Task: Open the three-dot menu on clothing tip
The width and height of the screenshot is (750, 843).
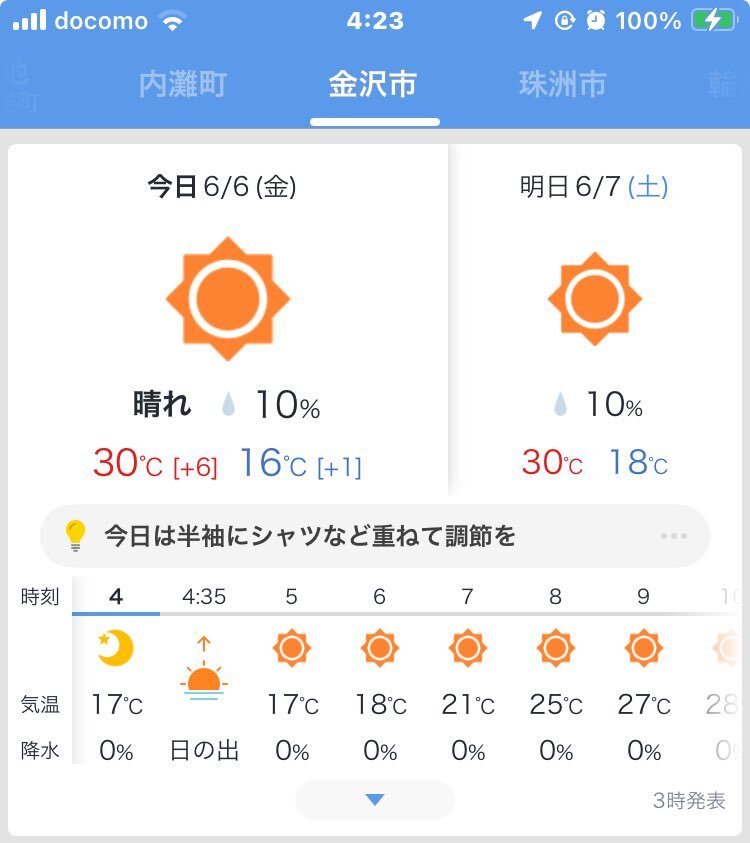Action: point(674,536)
